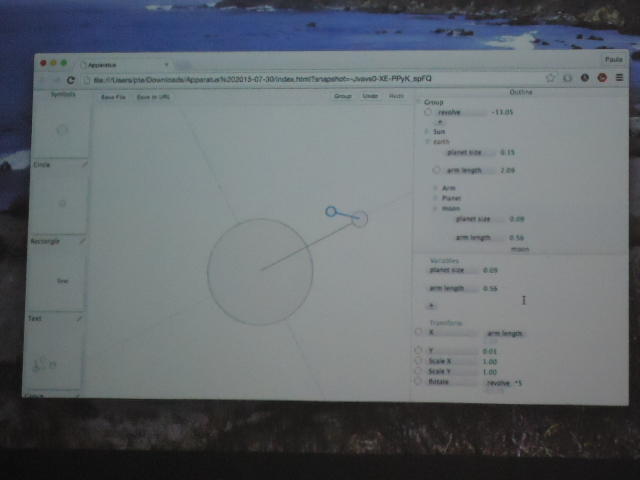Collapse the earth node in Outline

pos(427,142)
